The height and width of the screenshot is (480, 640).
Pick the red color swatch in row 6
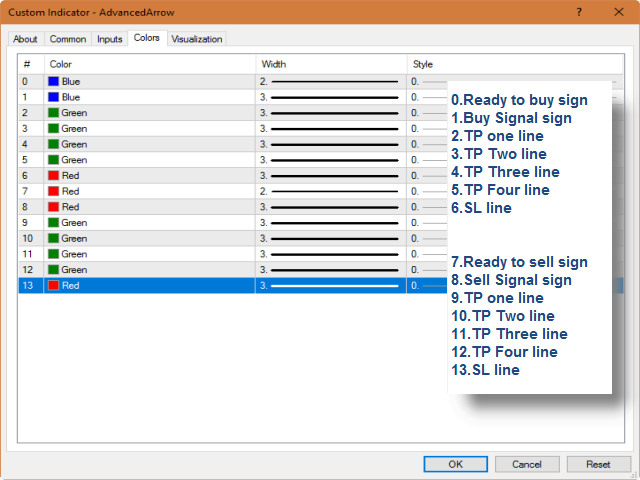pyautogui.click(x=54, y=175)
